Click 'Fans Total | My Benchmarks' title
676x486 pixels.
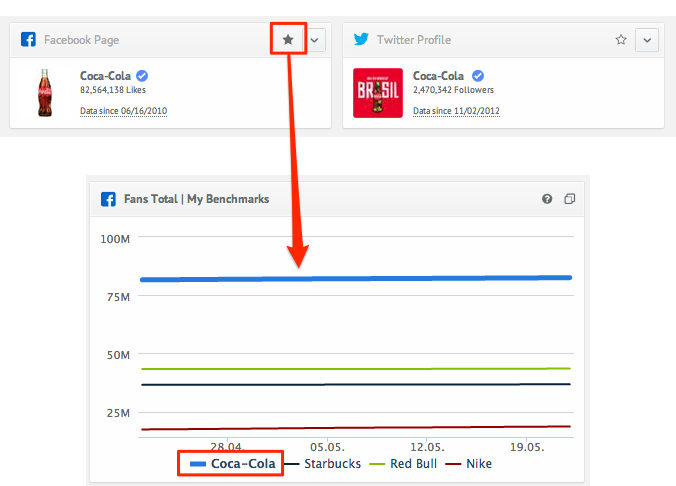[x=197, y=199]
